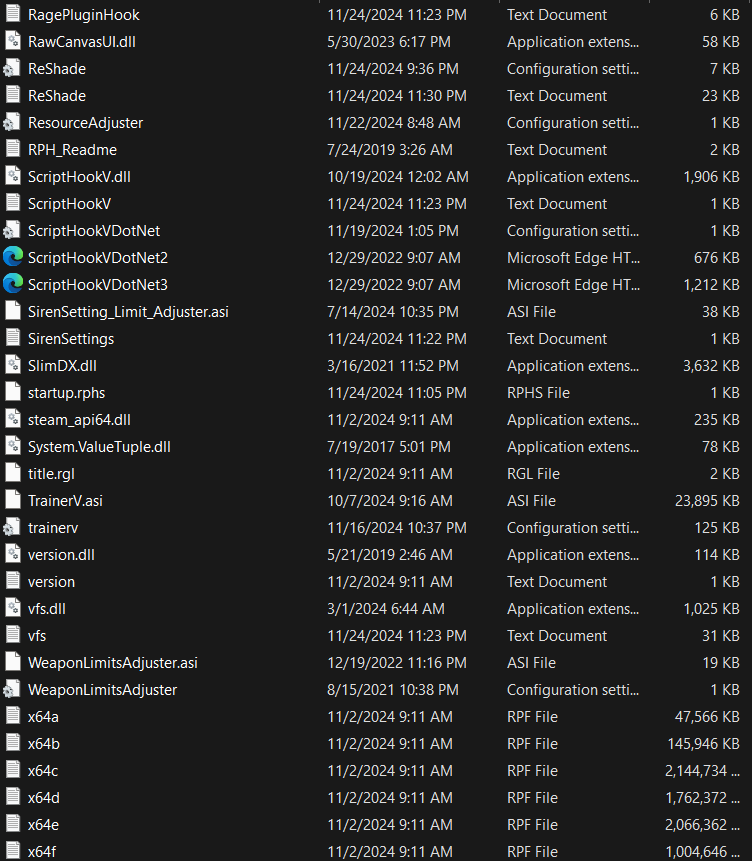Click the x64a RPF file icon

tap(13, 716)
